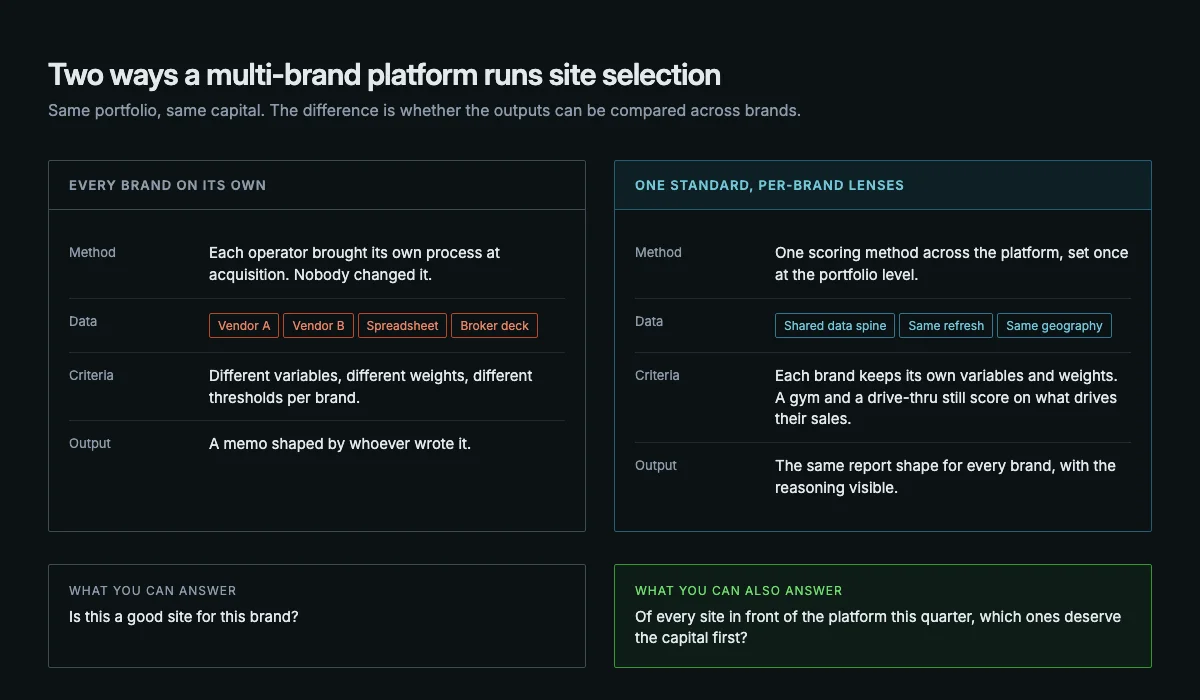The width and height of the screenshot is (1200, 700).
Task: Click the Criteria label in the left card
Action: coord(91,376)
